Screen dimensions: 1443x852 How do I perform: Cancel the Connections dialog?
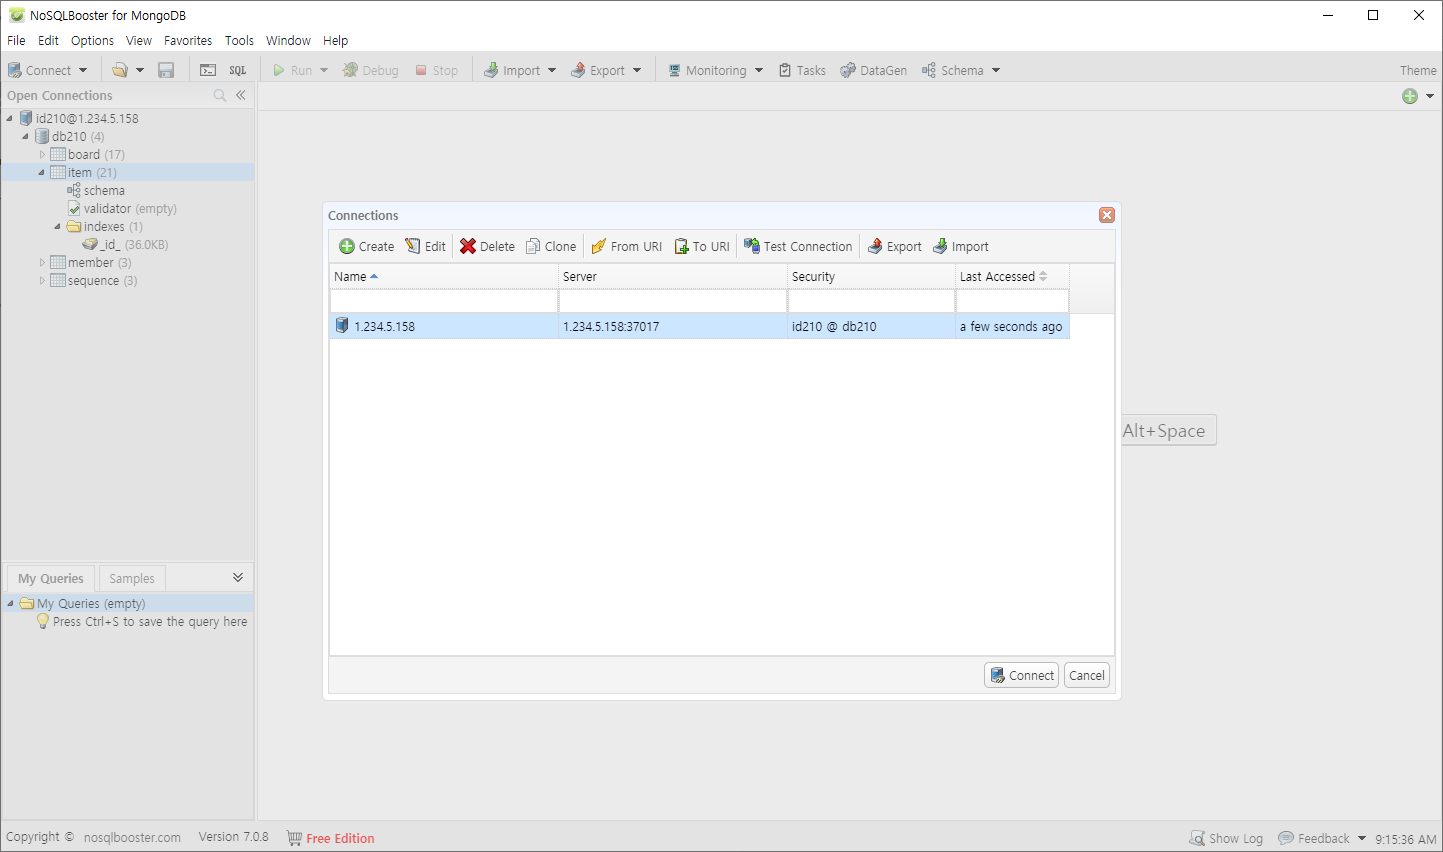[1087, 675]
